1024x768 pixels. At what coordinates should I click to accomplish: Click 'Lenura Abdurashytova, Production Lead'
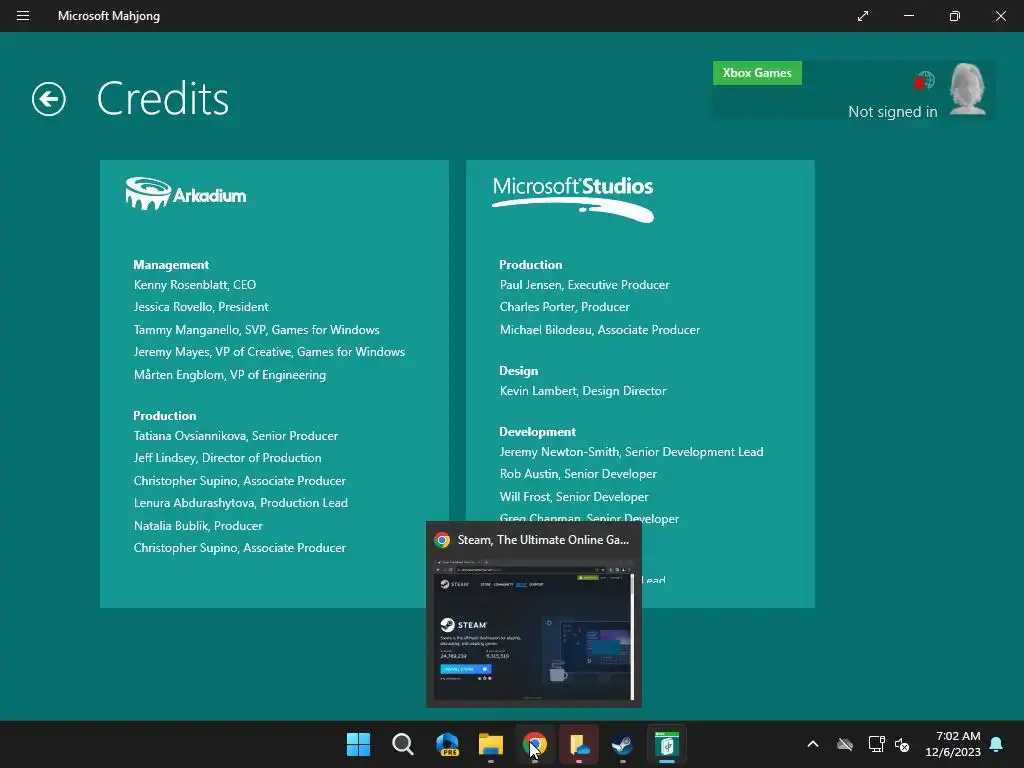pyautogui.click(x=240, y=503)
